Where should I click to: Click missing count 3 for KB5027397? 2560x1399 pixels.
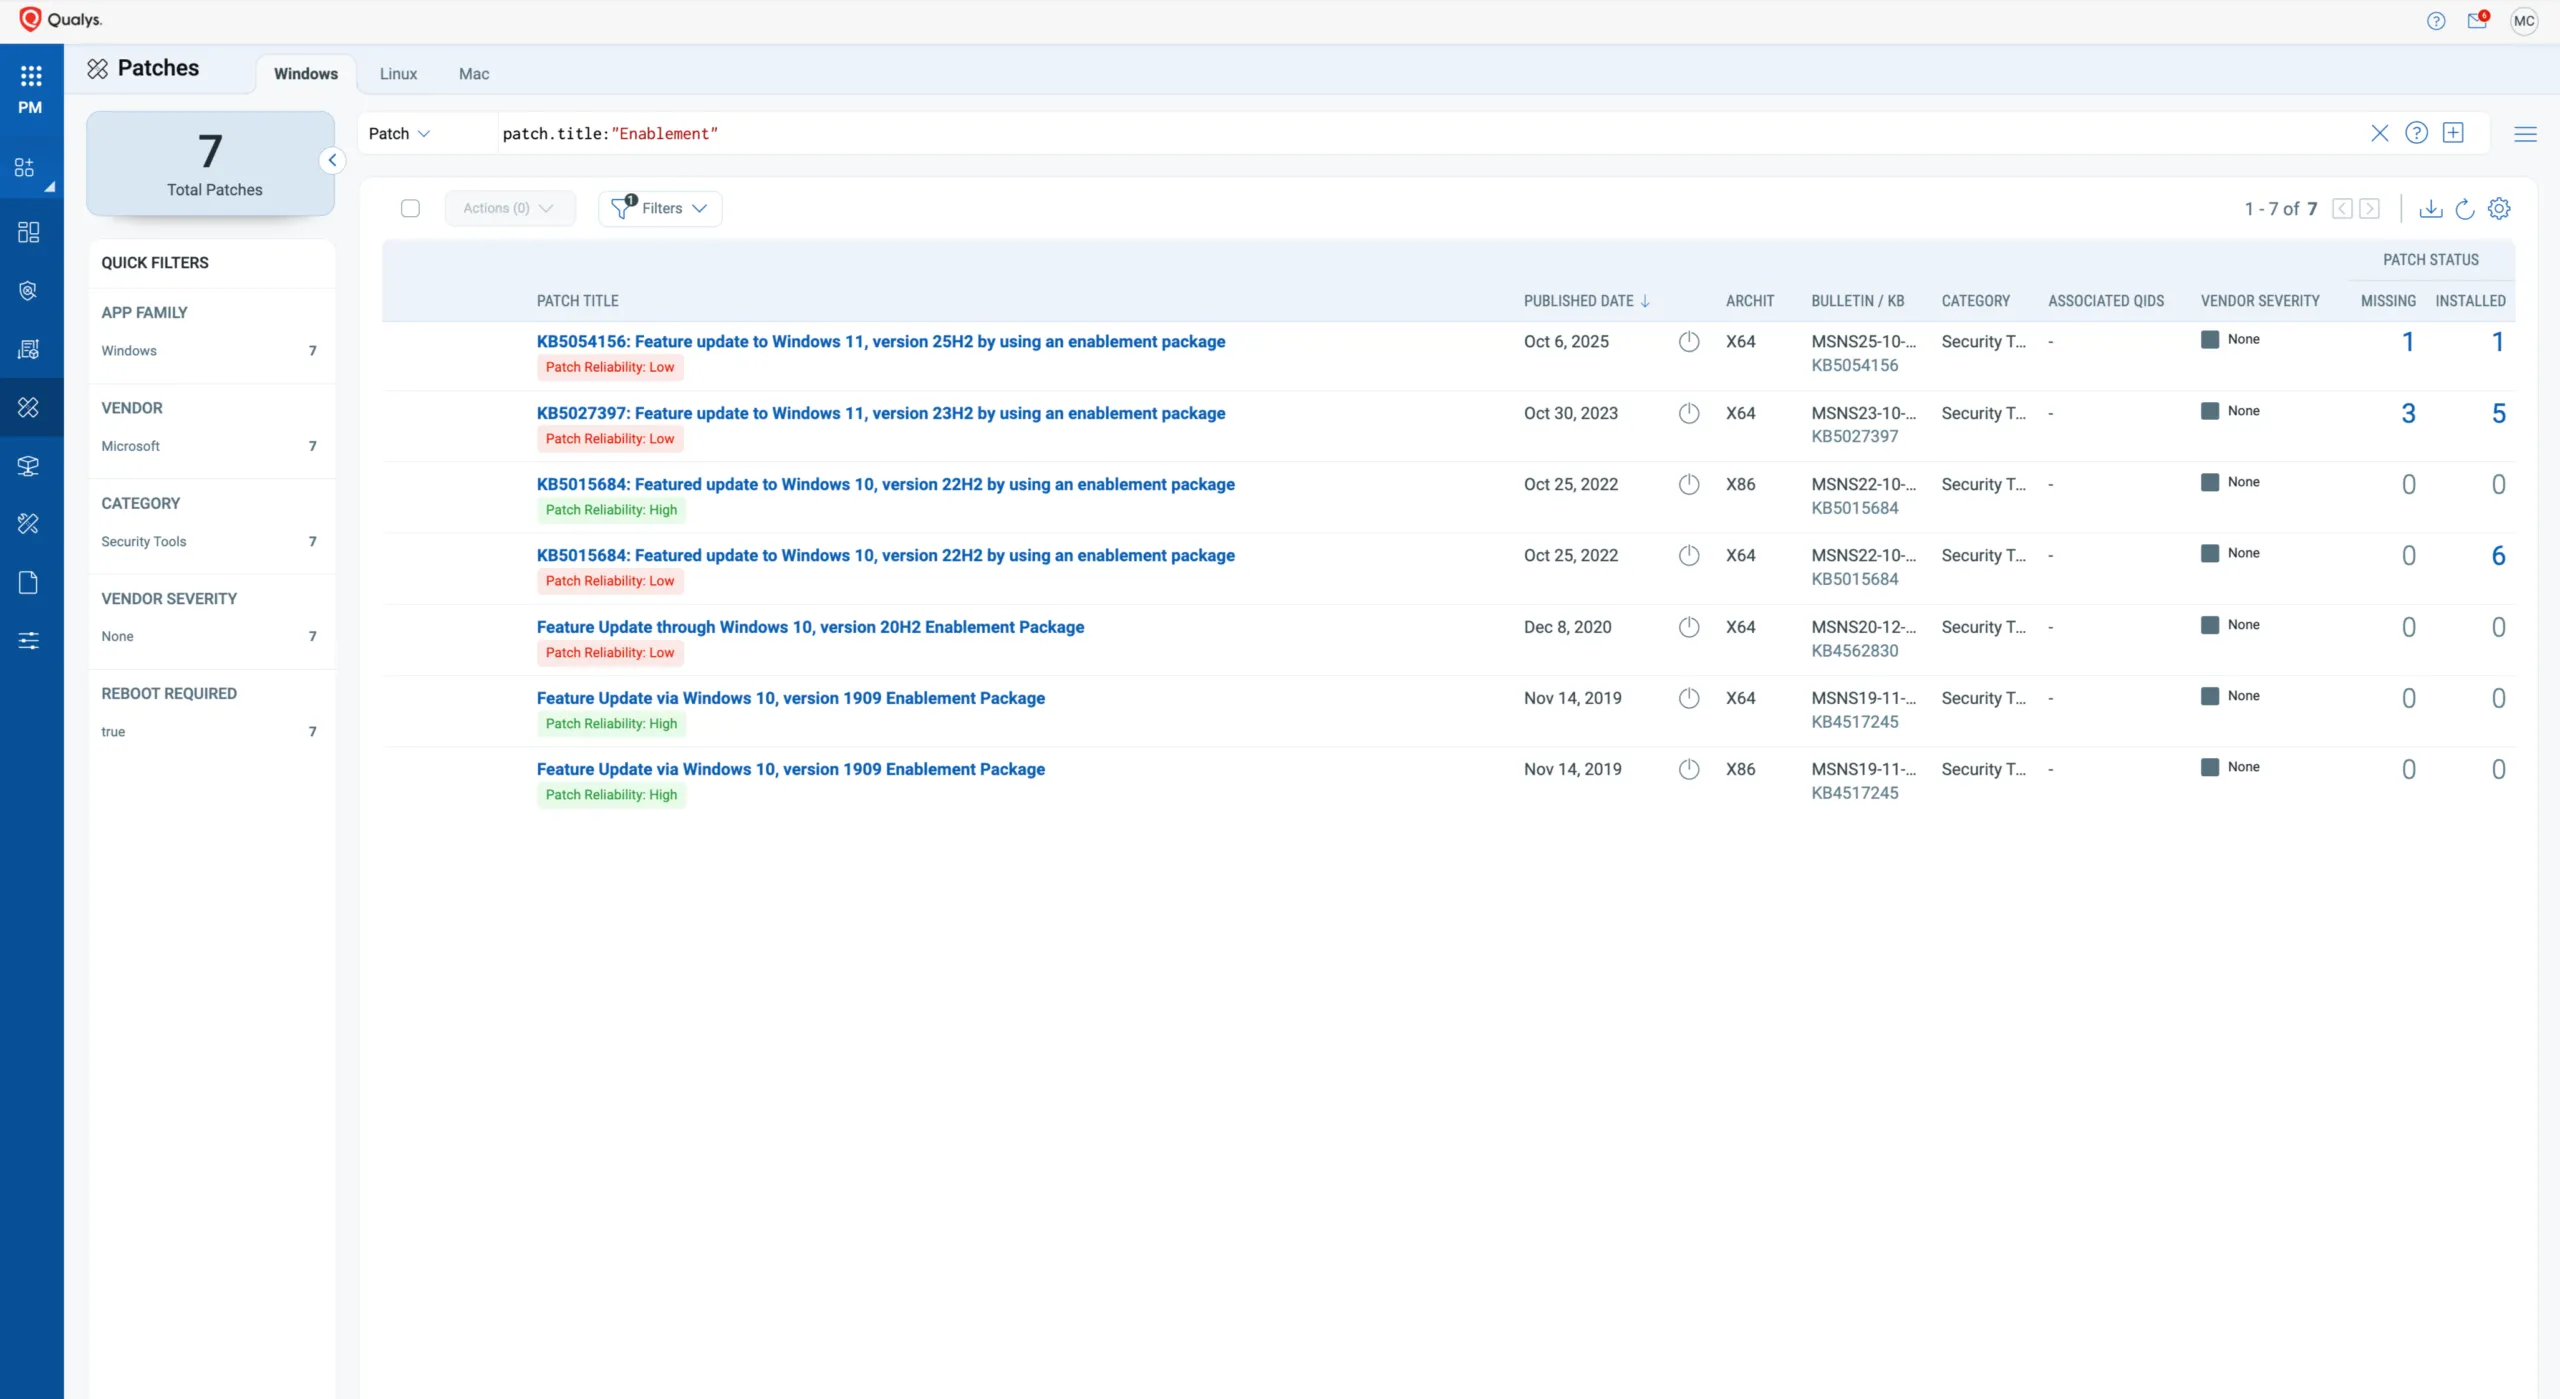(2408, 413)
